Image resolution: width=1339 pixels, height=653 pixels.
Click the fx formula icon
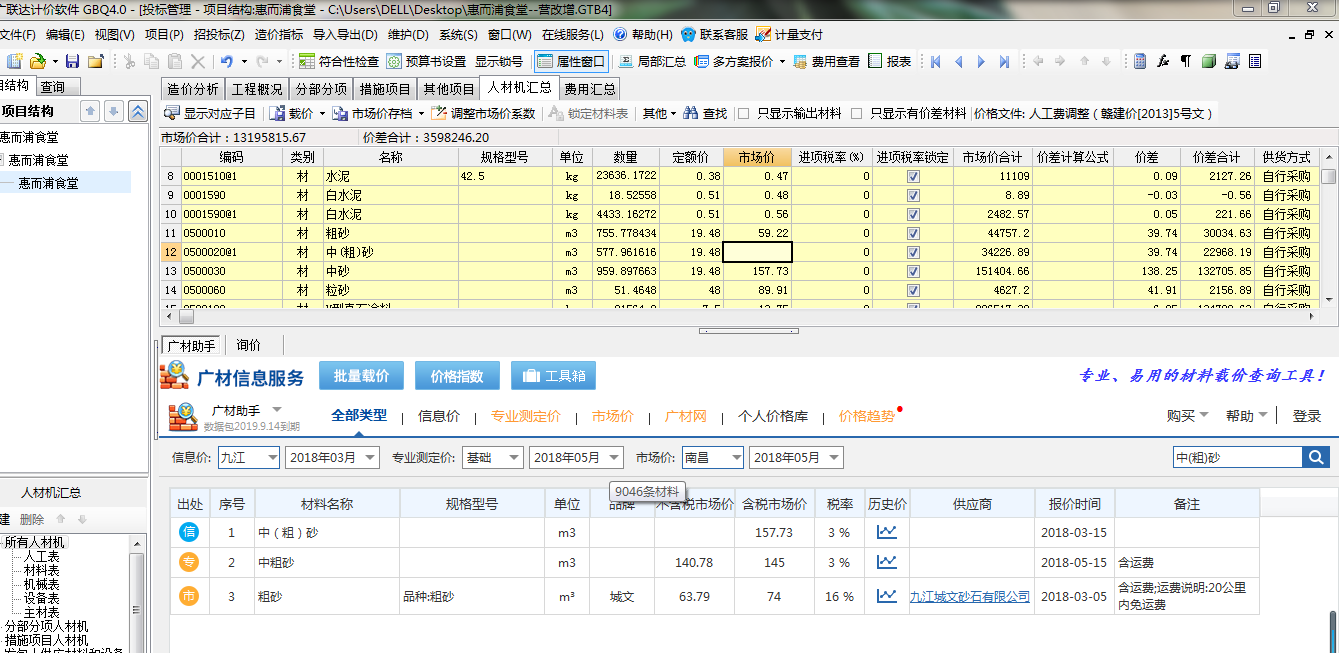click(1163, 61)
